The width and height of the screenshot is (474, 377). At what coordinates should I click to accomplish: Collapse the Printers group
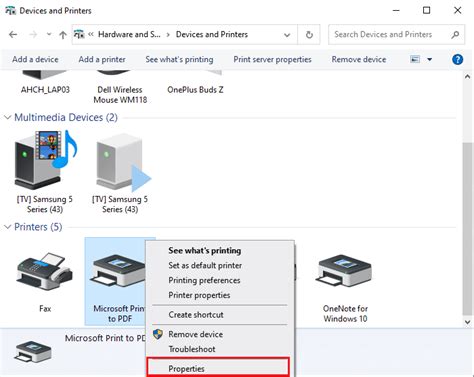pyautogui.click(x=7, y=227)
